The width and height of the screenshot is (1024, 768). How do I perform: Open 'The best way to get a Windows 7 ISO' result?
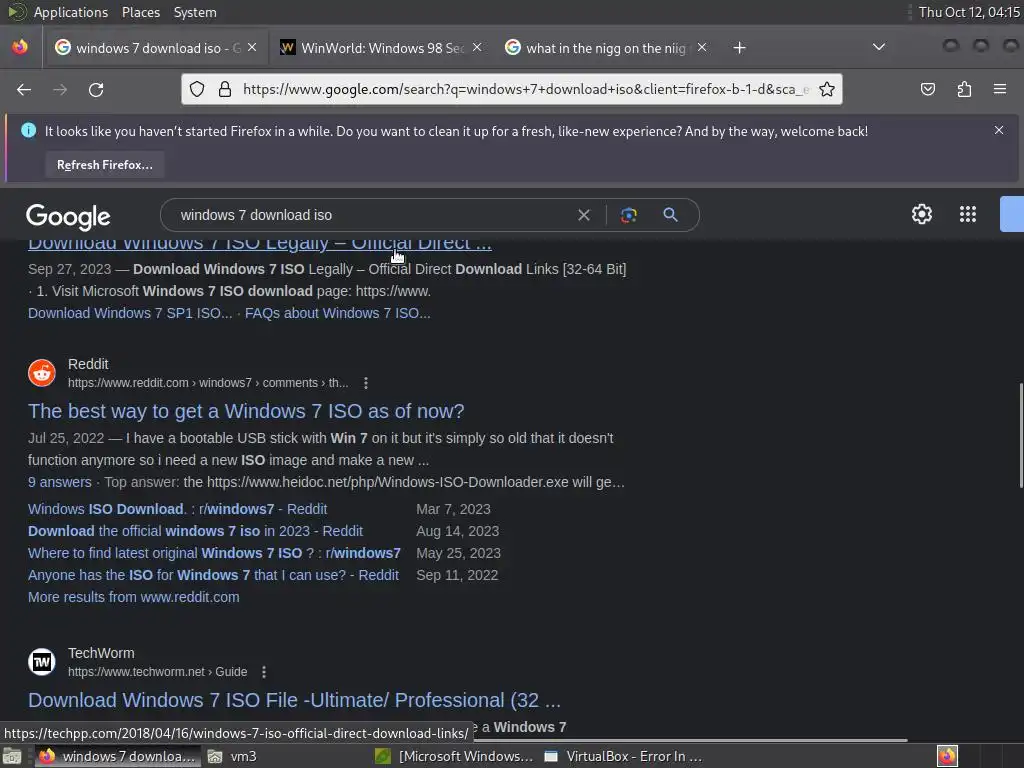pyautogui.click(x=246, y=411)
